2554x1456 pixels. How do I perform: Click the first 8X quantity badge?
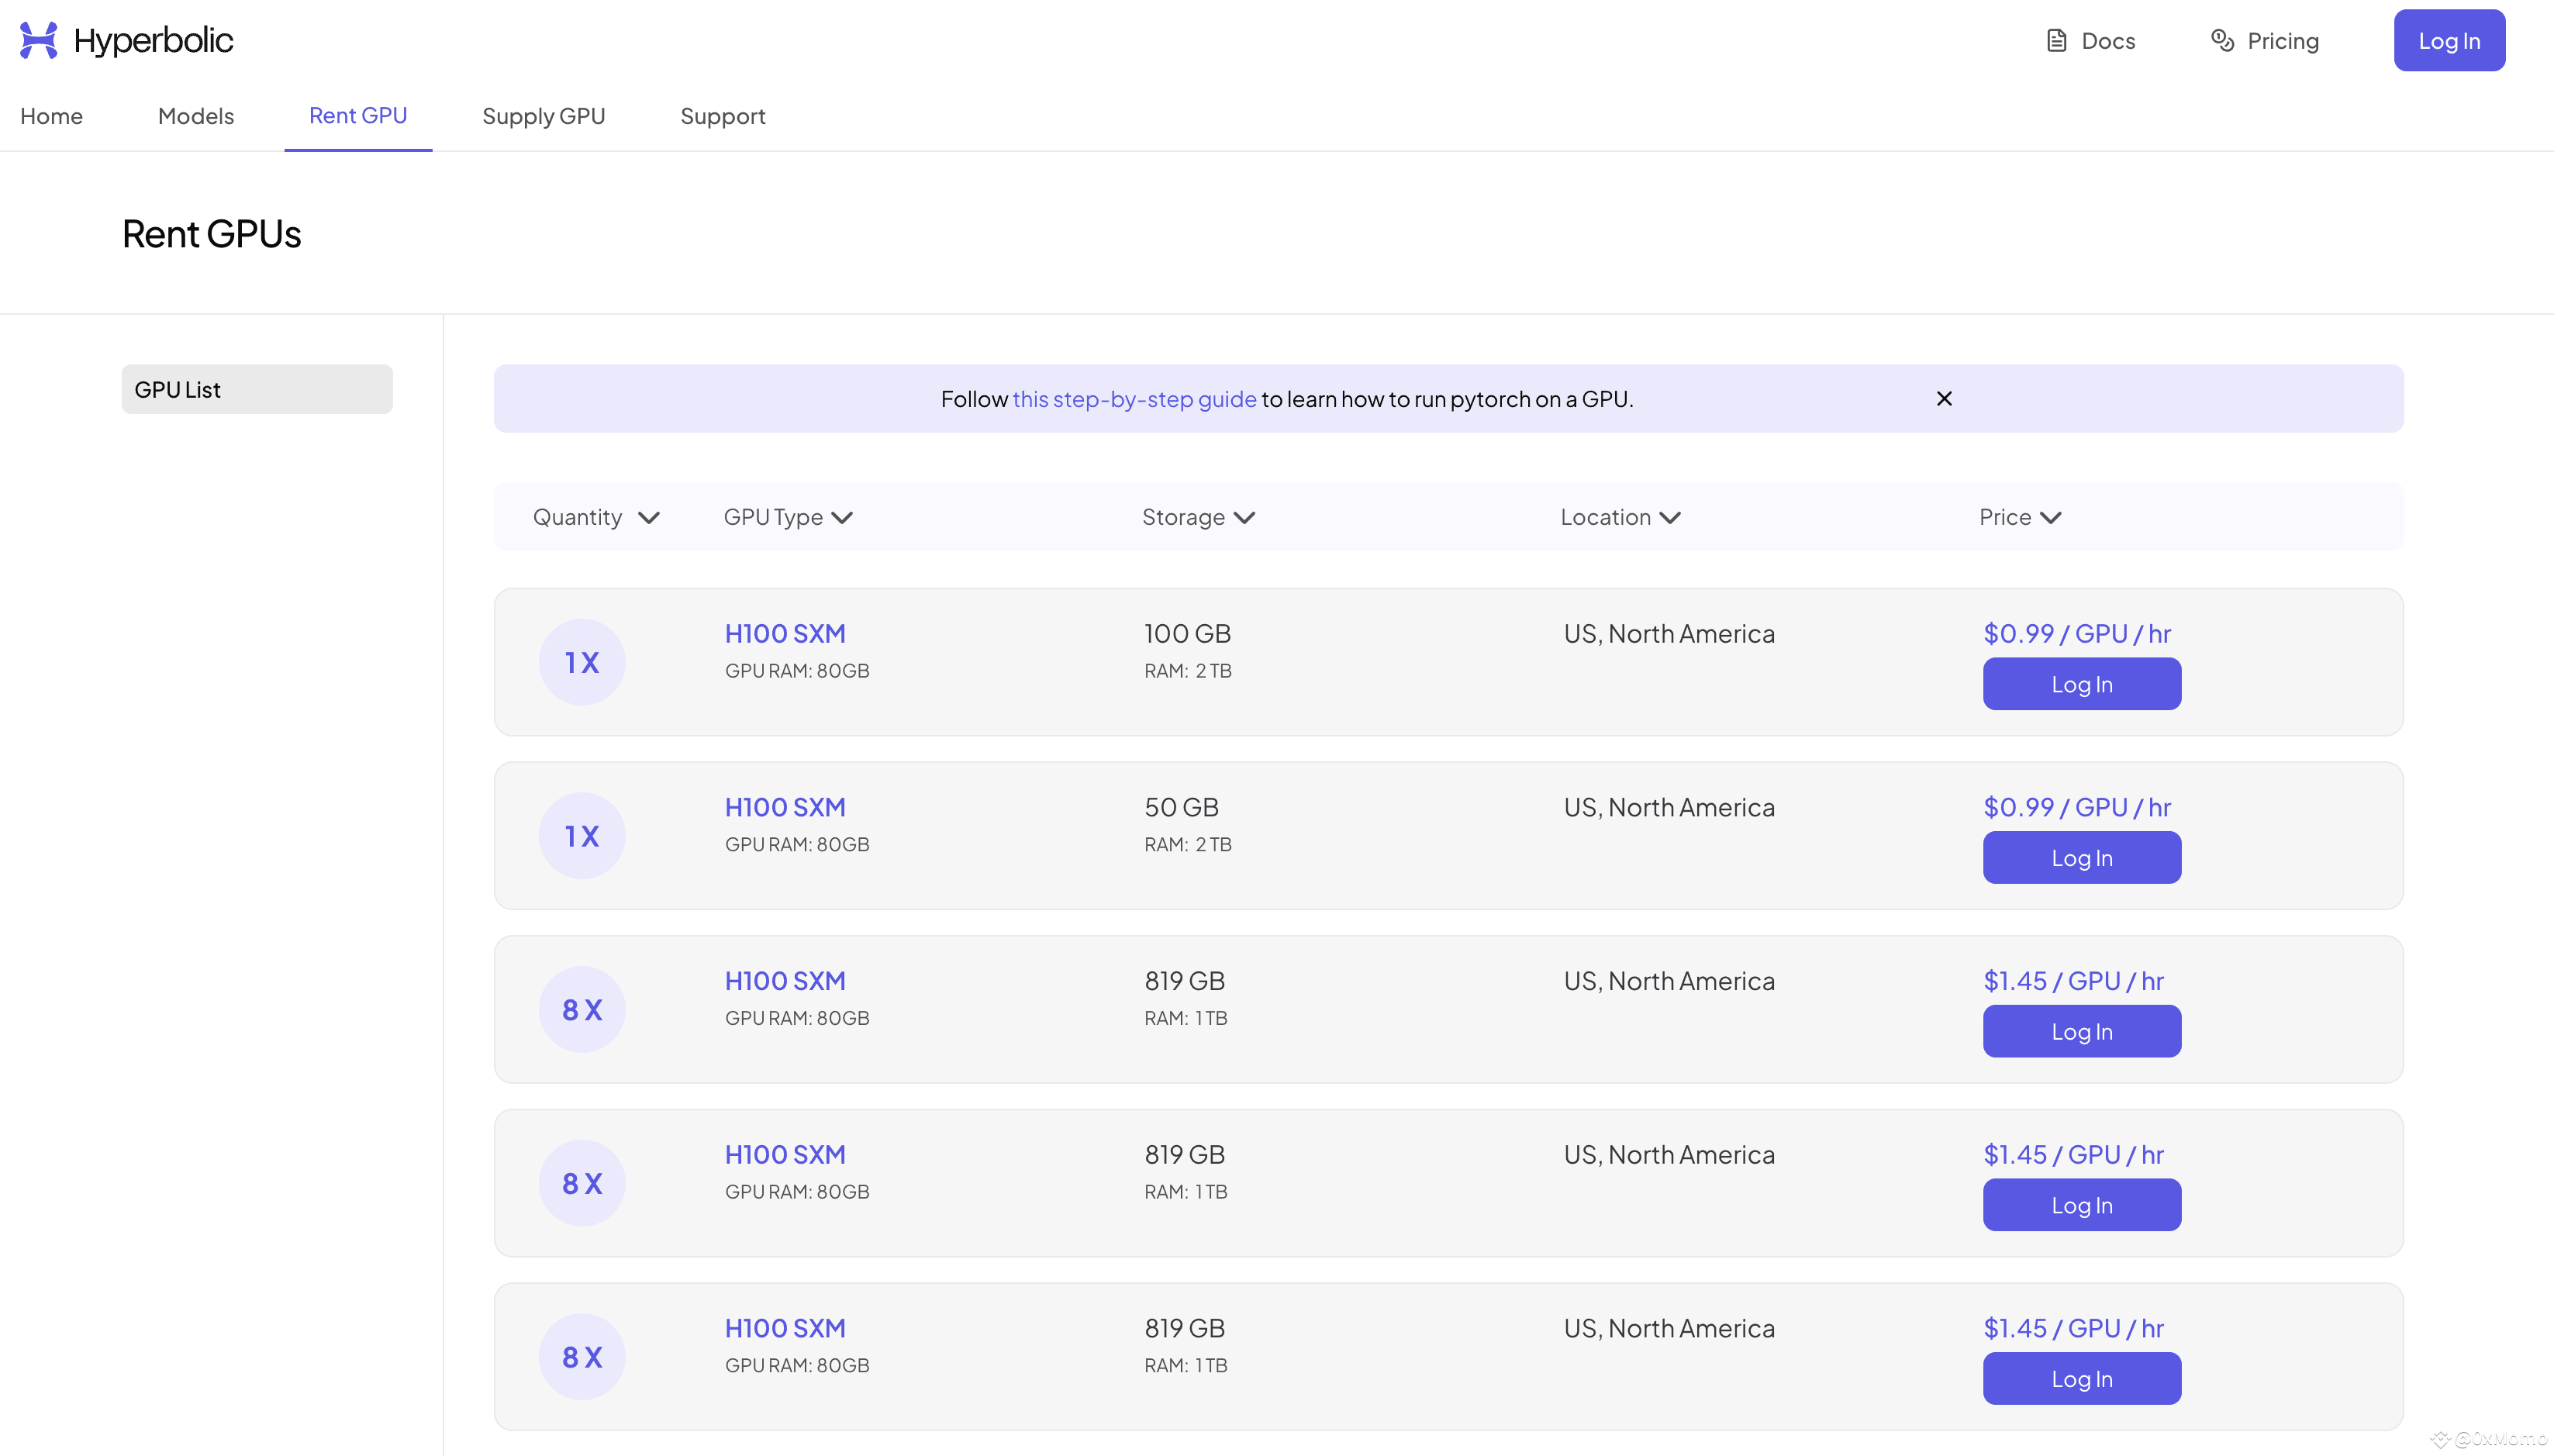(581, 1010)
